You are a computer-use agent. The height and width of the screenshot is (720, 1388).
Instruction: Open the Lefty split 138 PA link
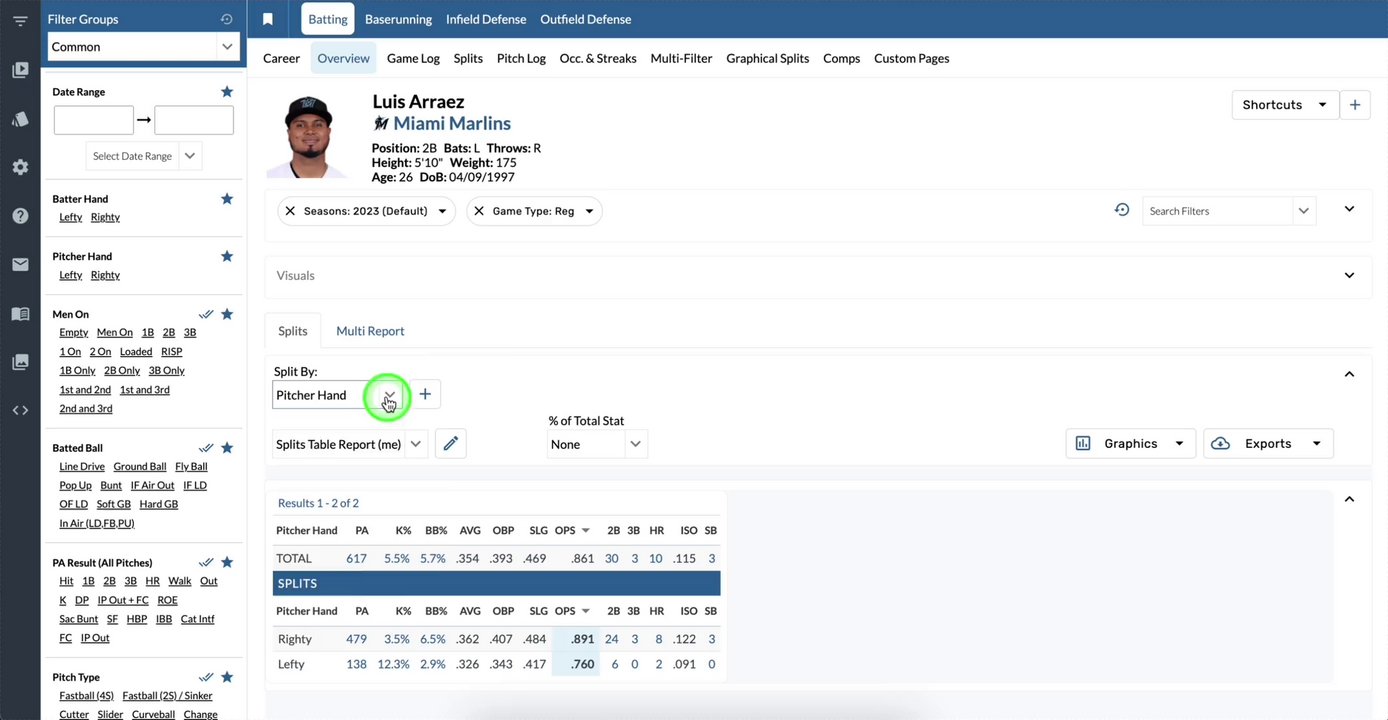[x=356, y=664]
